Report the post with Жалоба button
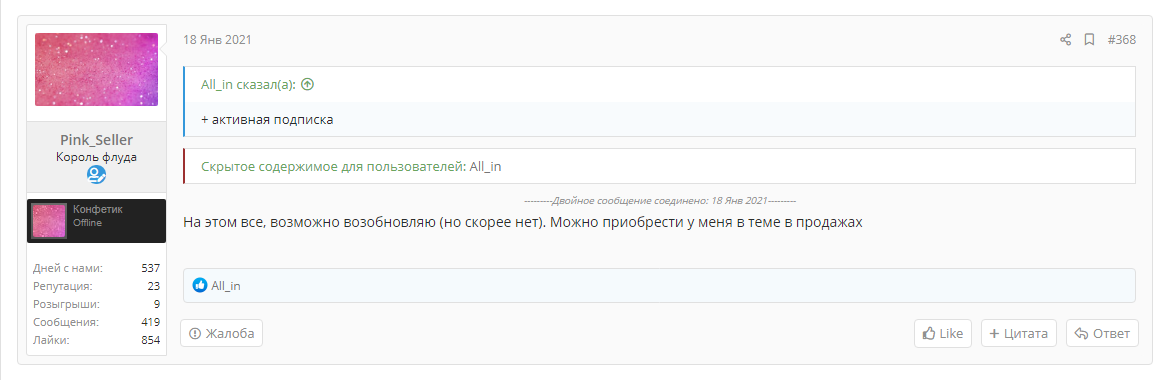 point(222,334)
